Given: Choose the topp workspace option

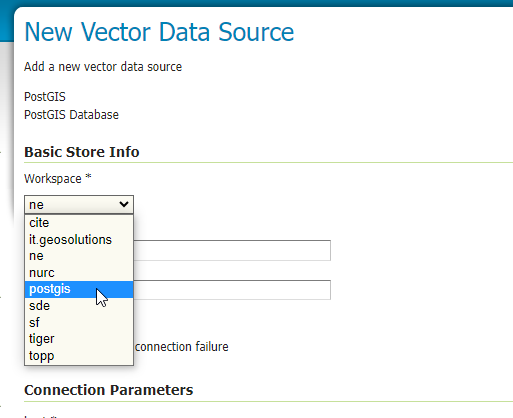Looking at the screenshot, I should tap(79, 356).
